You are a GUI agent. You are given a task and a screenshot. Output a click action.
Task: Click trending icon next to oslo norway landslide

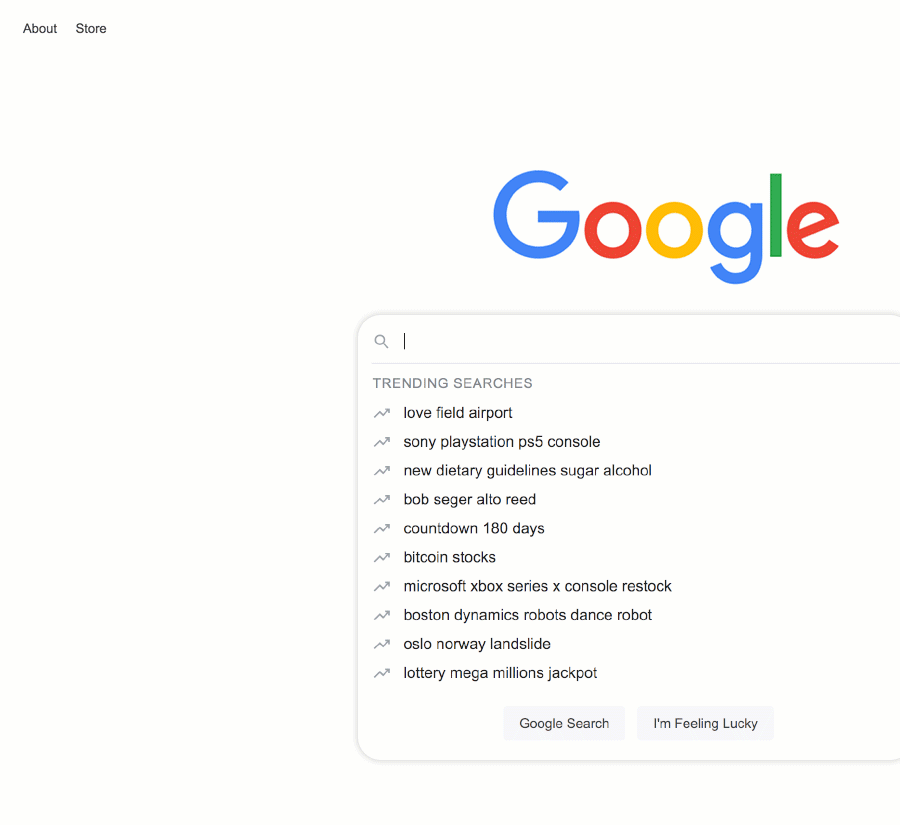pyautogui.click(x=382, y=644)
